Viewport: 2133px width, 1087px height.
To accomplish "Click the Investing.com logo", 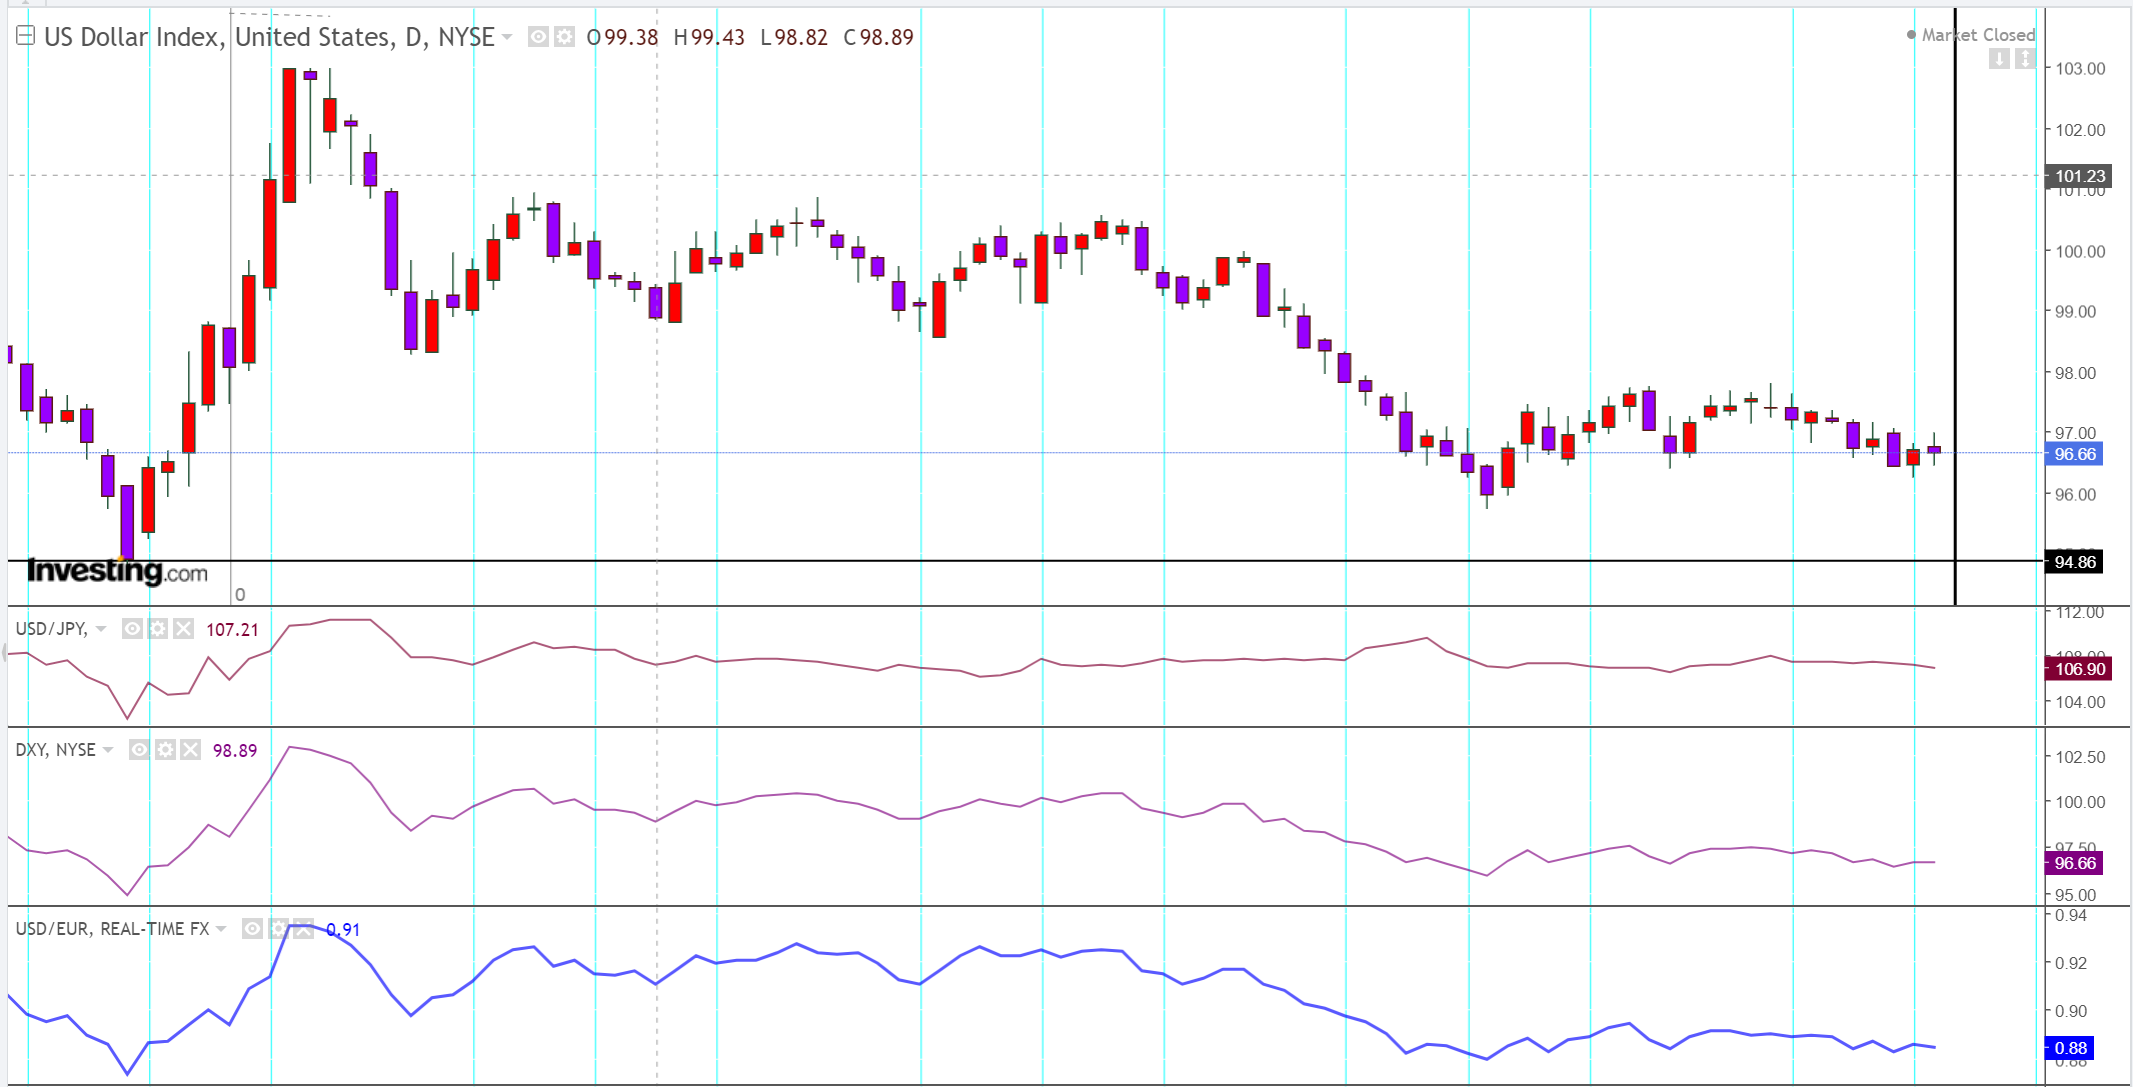I will [x=118, y=571].
